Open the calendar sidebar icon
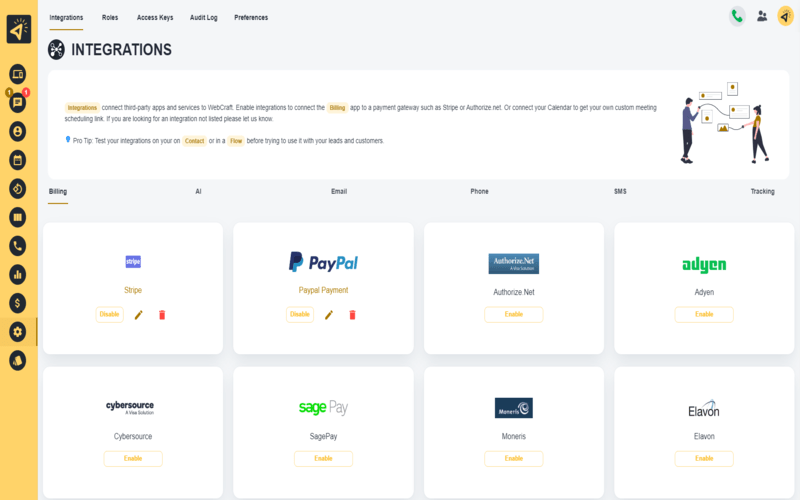The width and height of the screenshot is (800, 500). [x=17, y=160]
